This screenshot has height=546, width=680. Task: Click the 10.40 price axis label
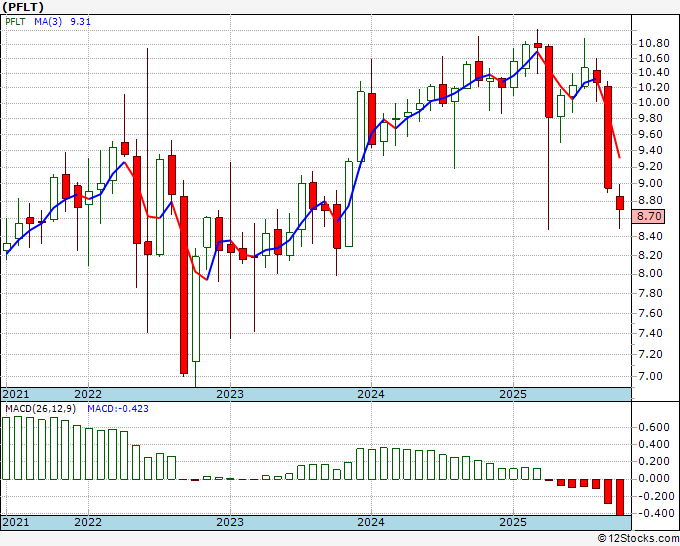tap(654, 72)
